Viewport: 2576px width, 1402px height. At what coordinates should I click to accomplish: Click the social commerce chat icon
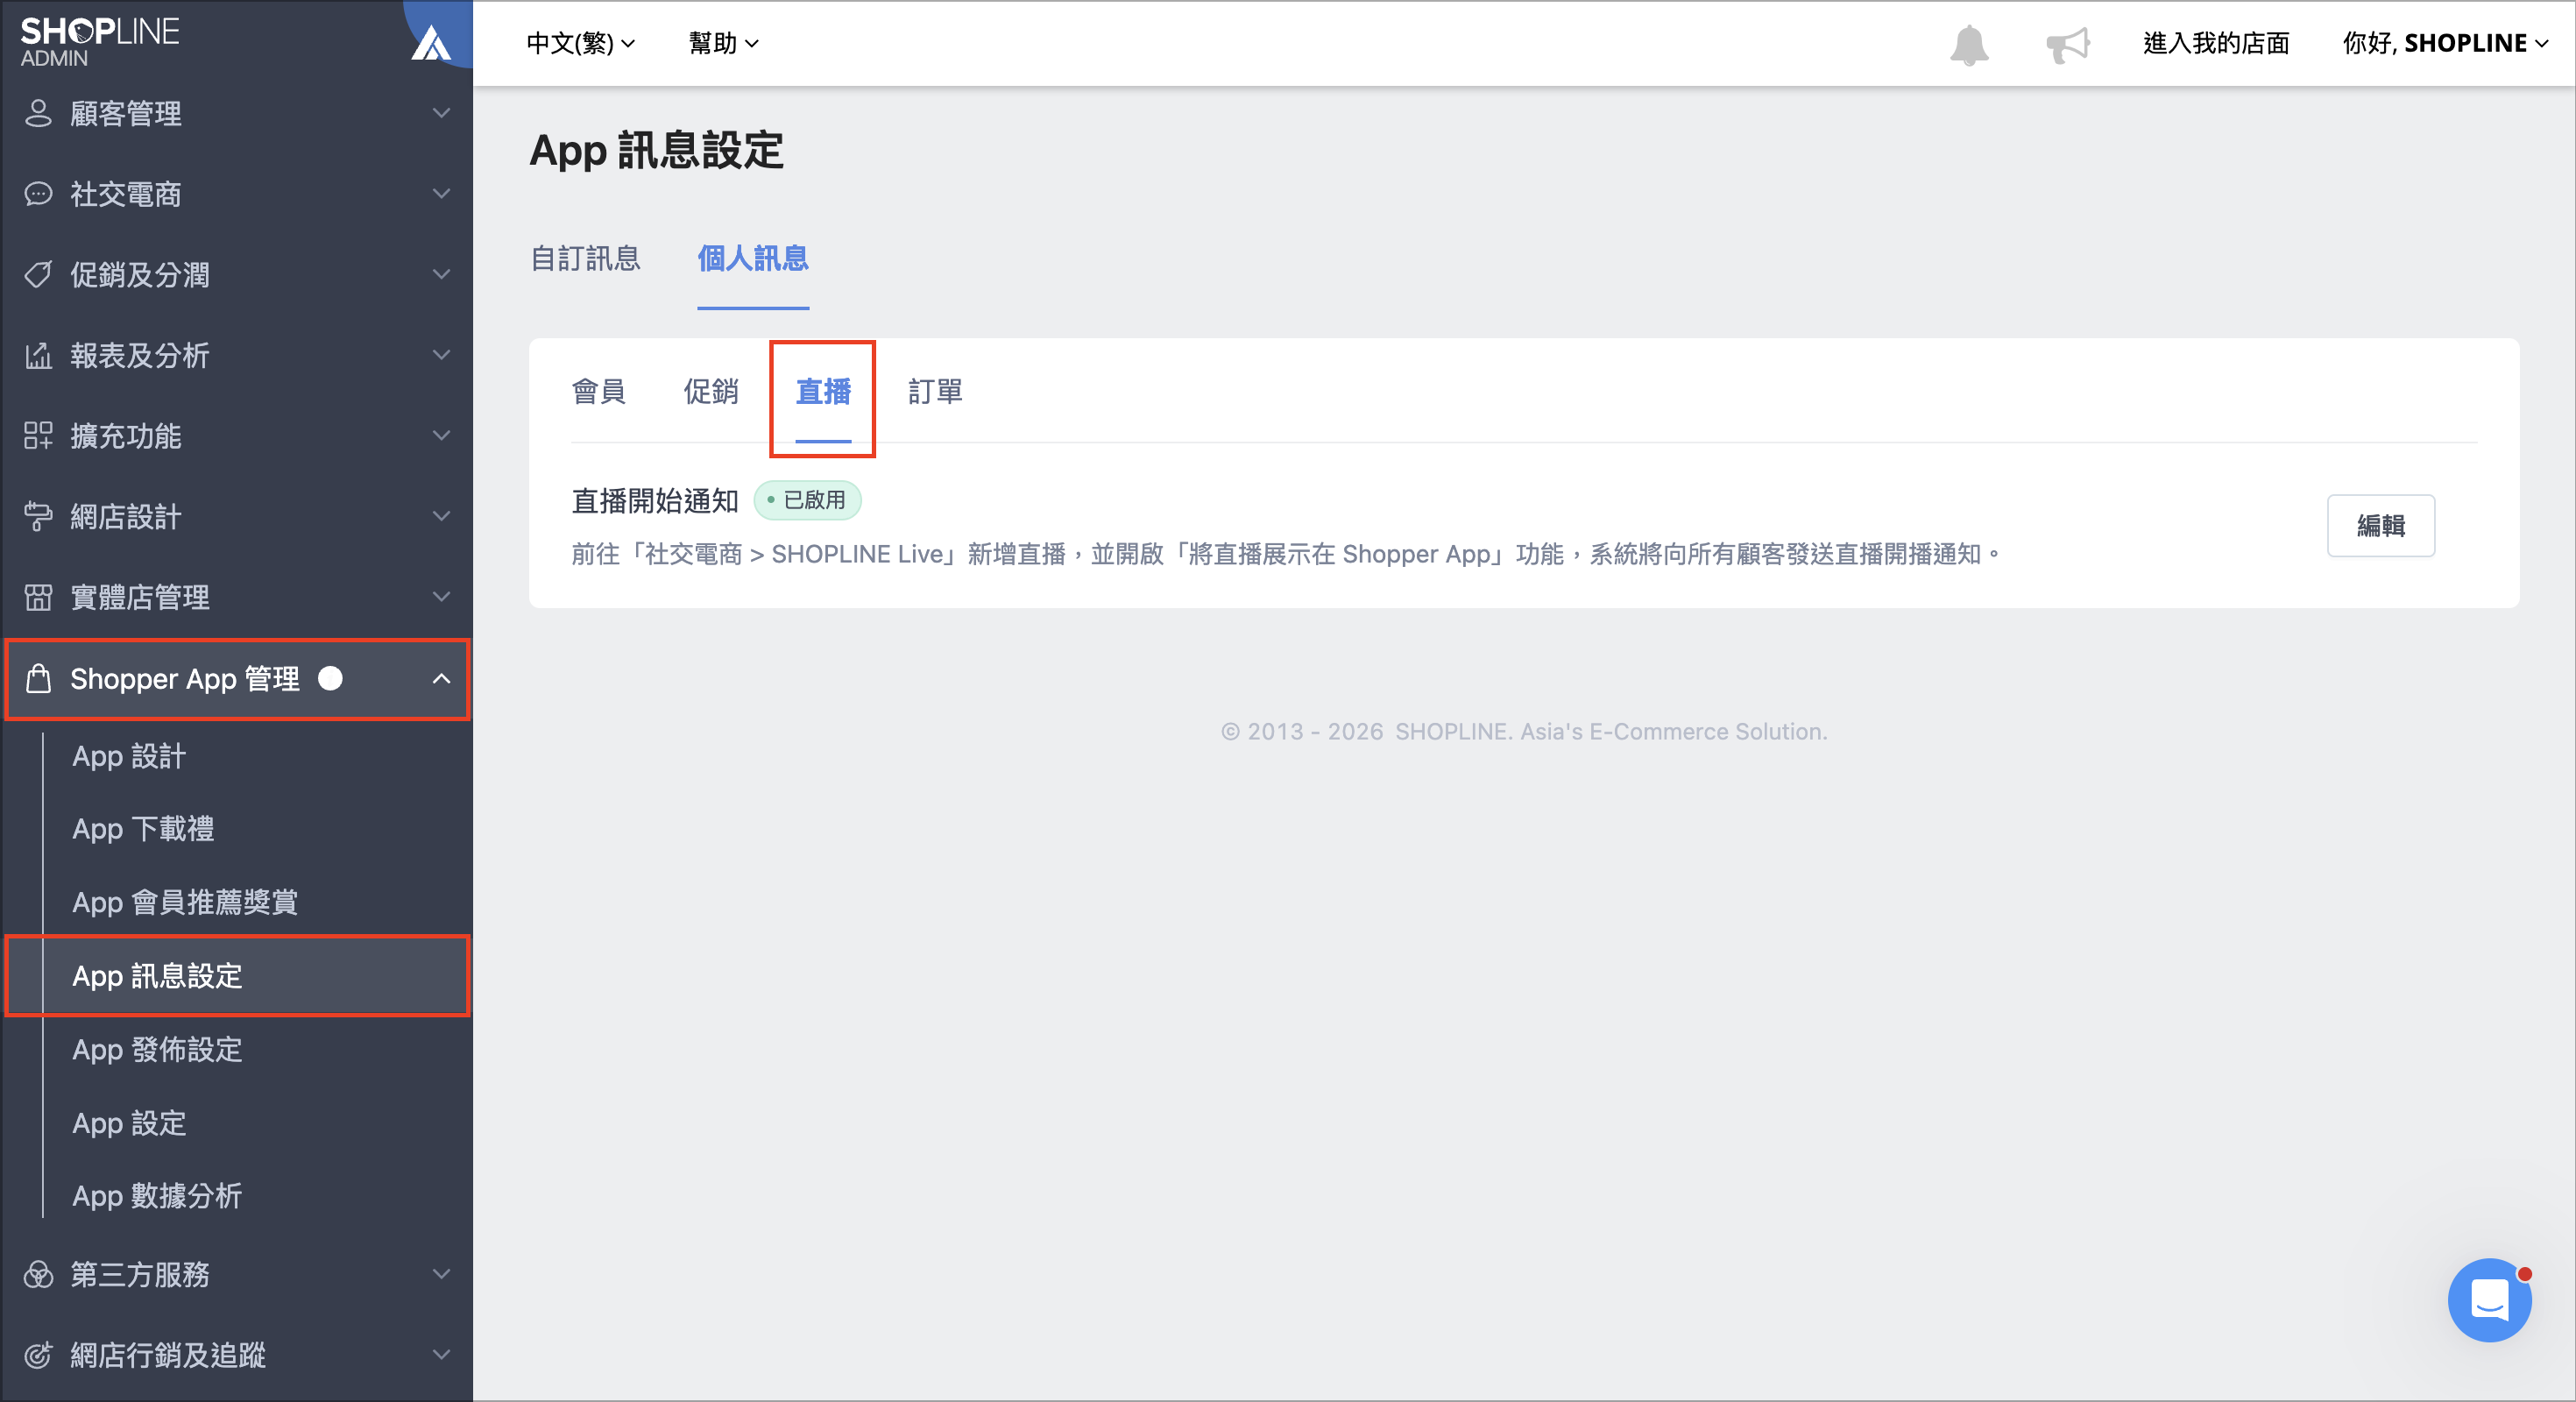[38, 194]
